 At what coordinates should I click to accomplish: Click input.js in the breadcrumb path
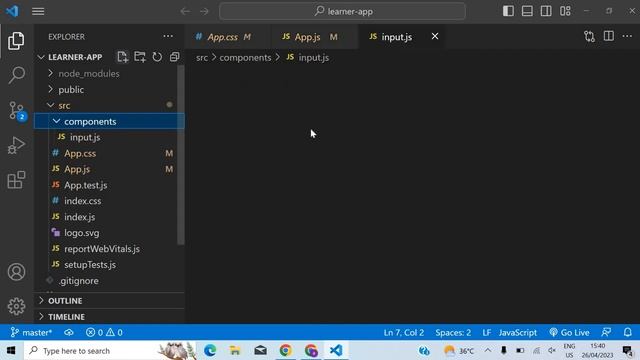313,58
